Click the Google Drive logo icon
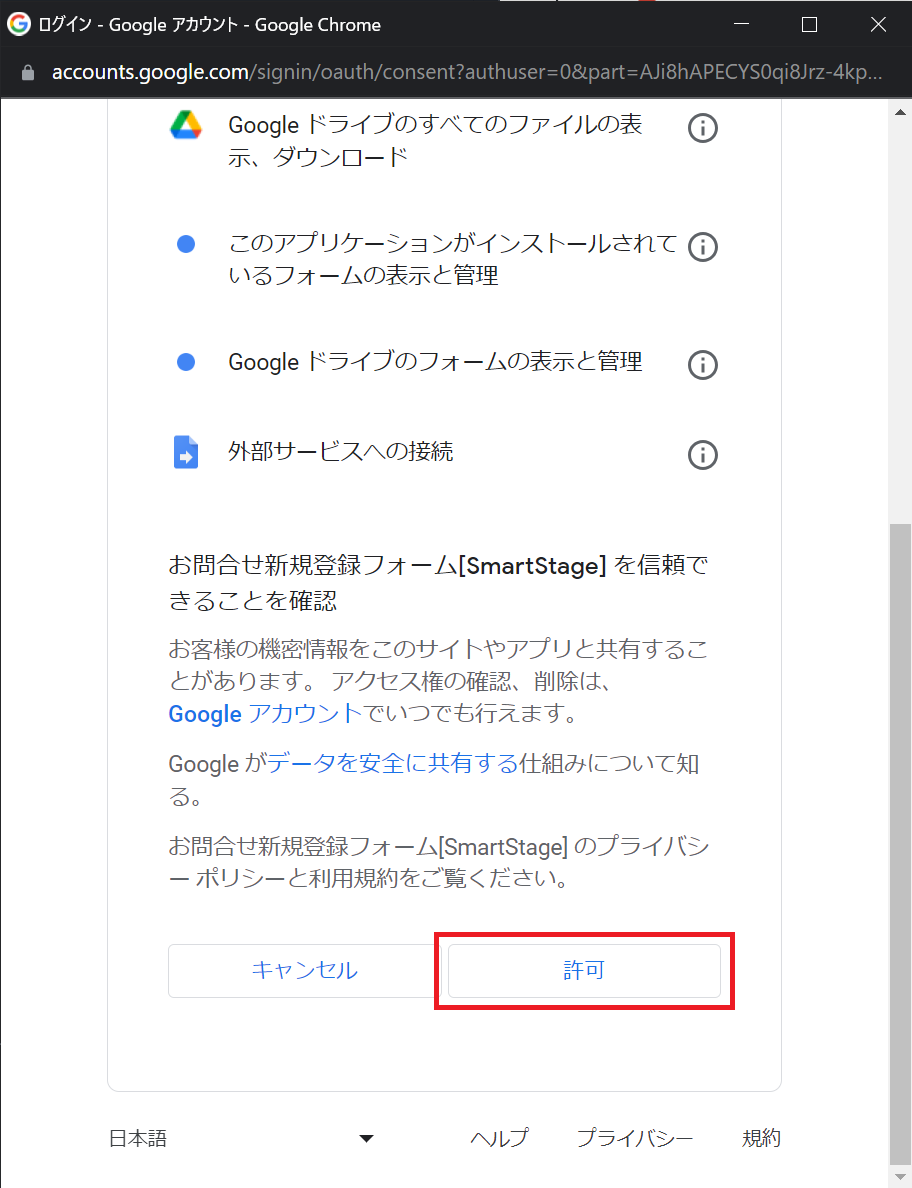912x1188 pixels. [x=186, y=125]
